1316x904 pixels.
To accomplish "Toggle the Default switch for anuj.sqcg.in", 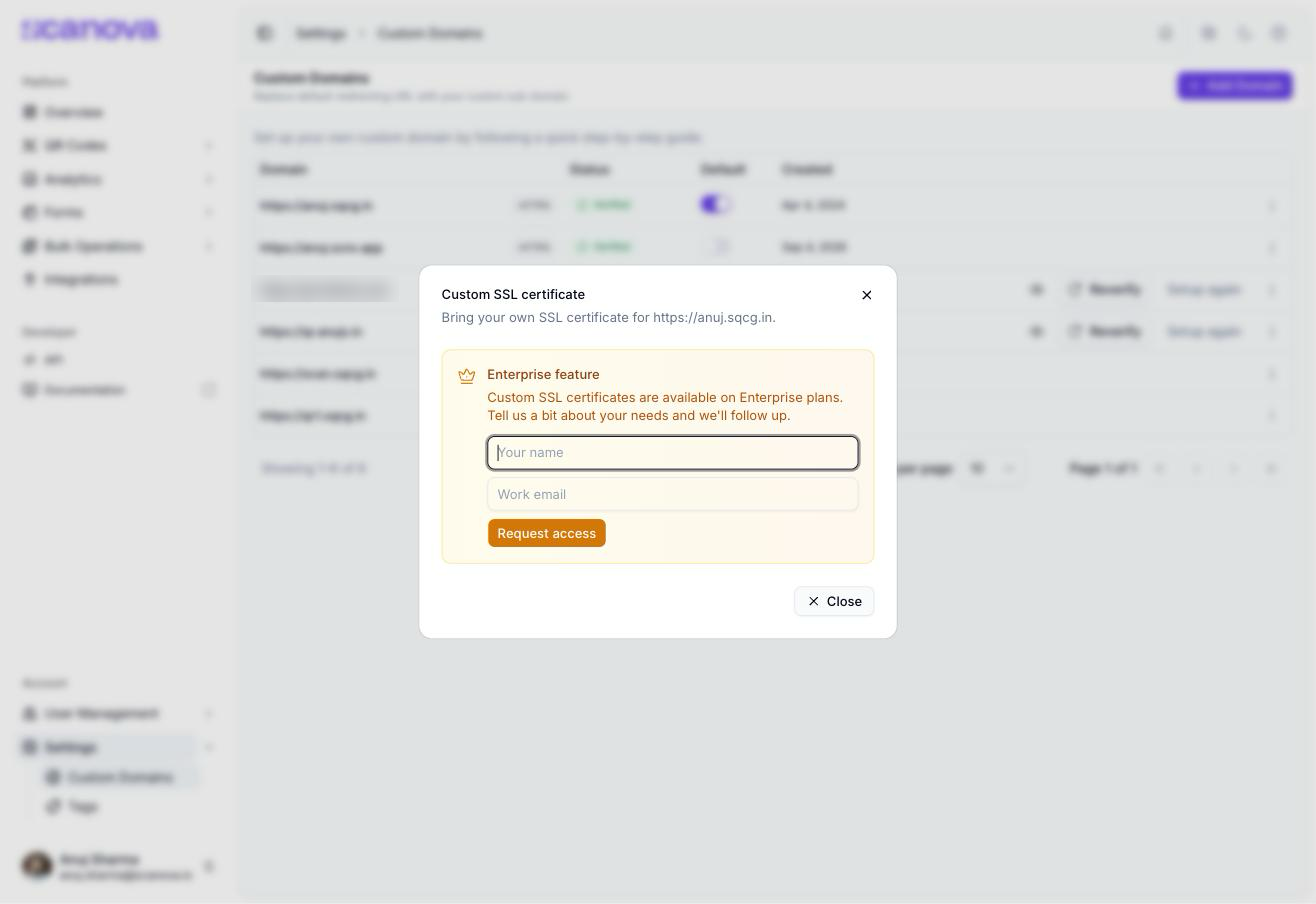I will (x=716, y=204).
